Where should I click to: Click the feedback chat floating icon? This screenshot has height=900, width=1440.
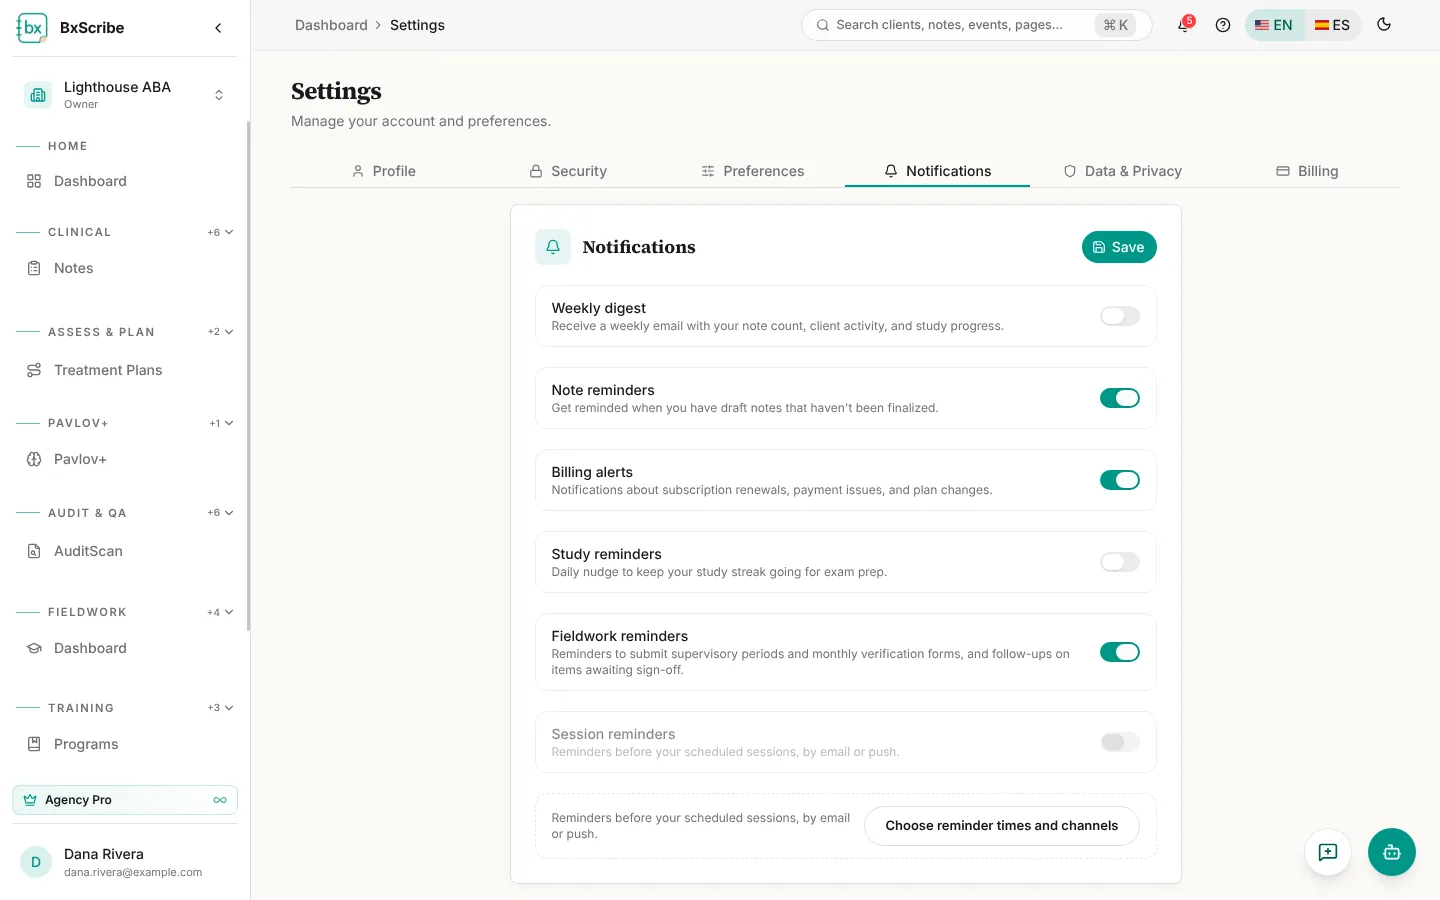tap(1328, 852)
